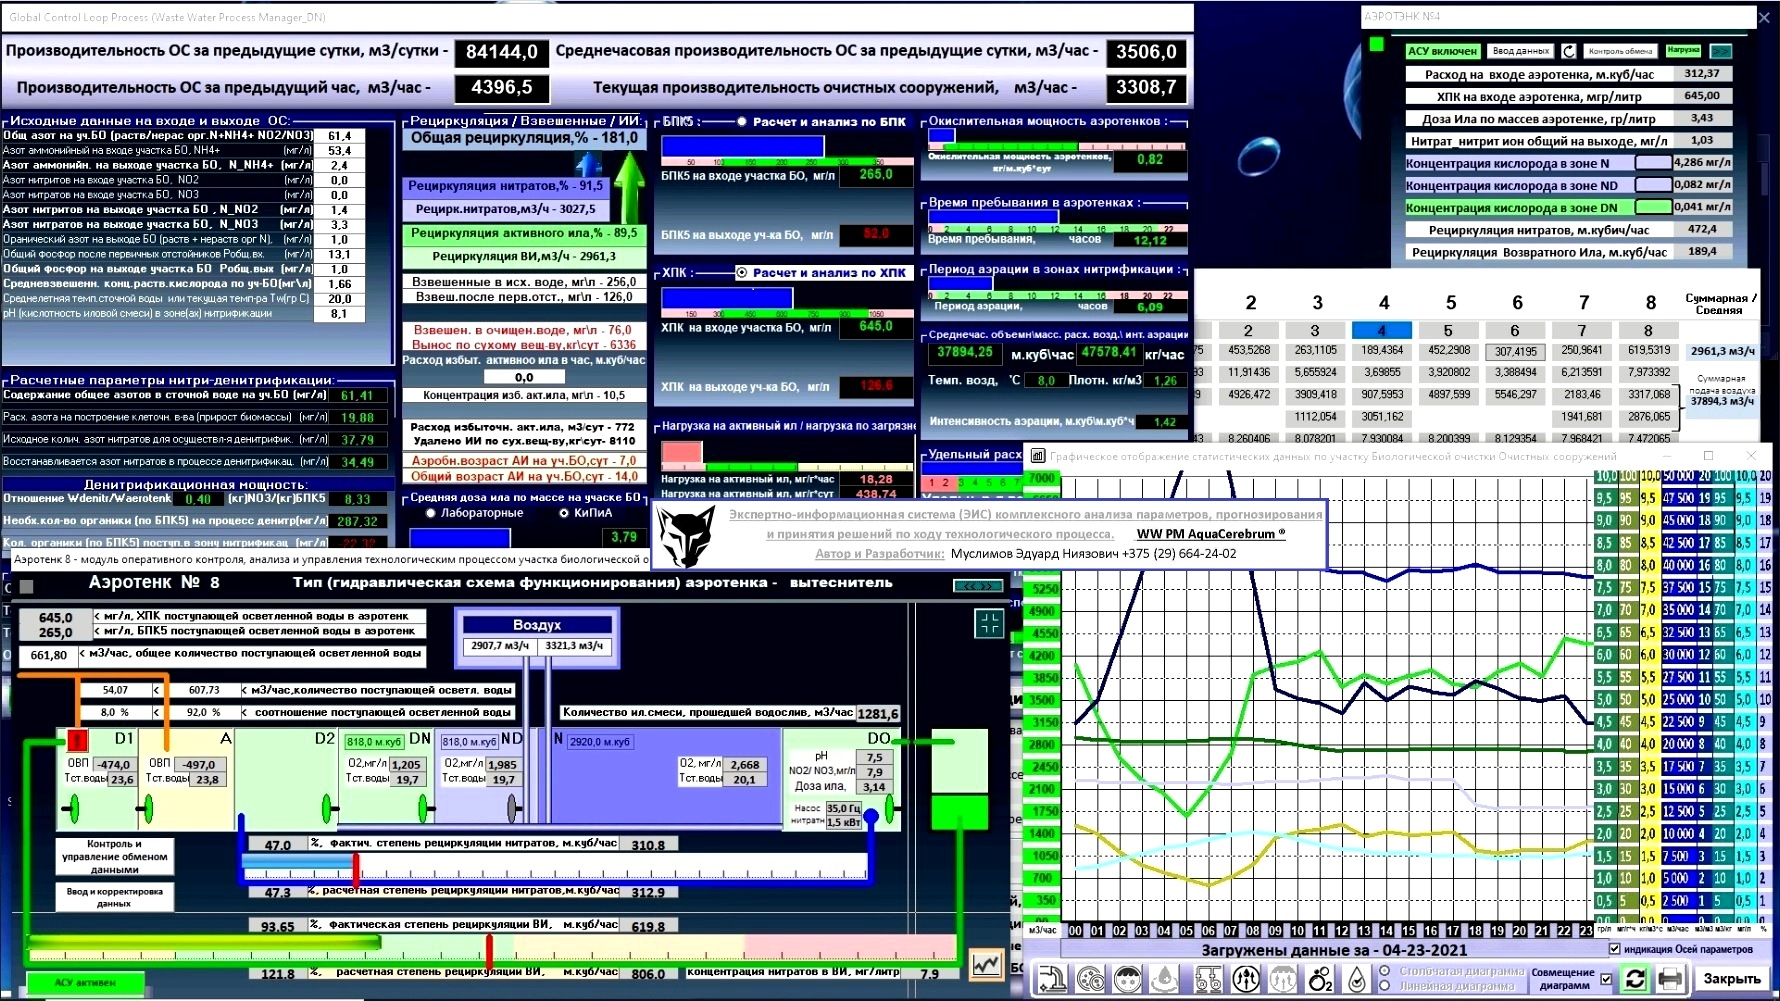Viewport: 1780px width, 1001px height.
Task: Click the 0,0 excess sludge flow field
Action: (x=524, y=377)
